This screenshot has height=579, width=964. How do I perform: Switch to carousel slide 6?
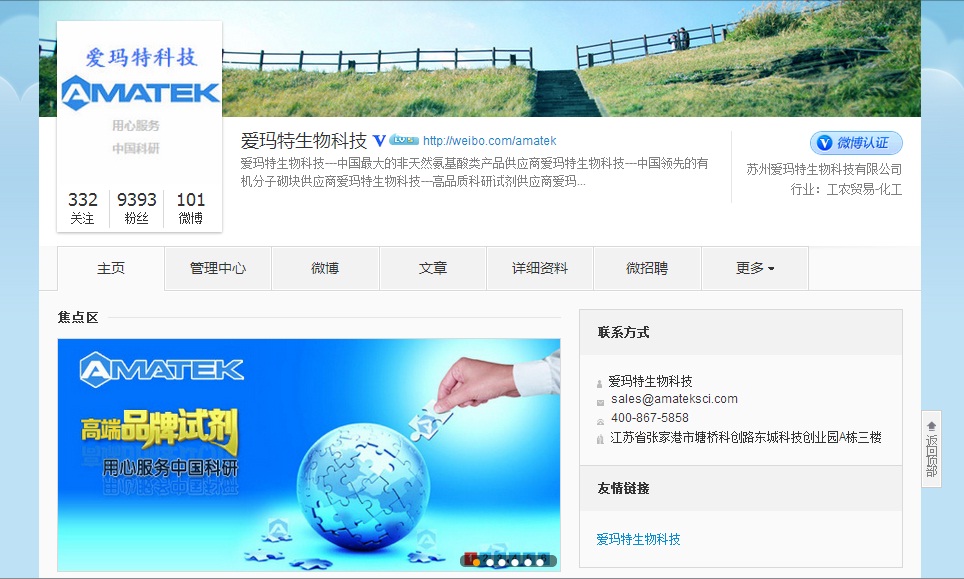(x=541, y=562)
